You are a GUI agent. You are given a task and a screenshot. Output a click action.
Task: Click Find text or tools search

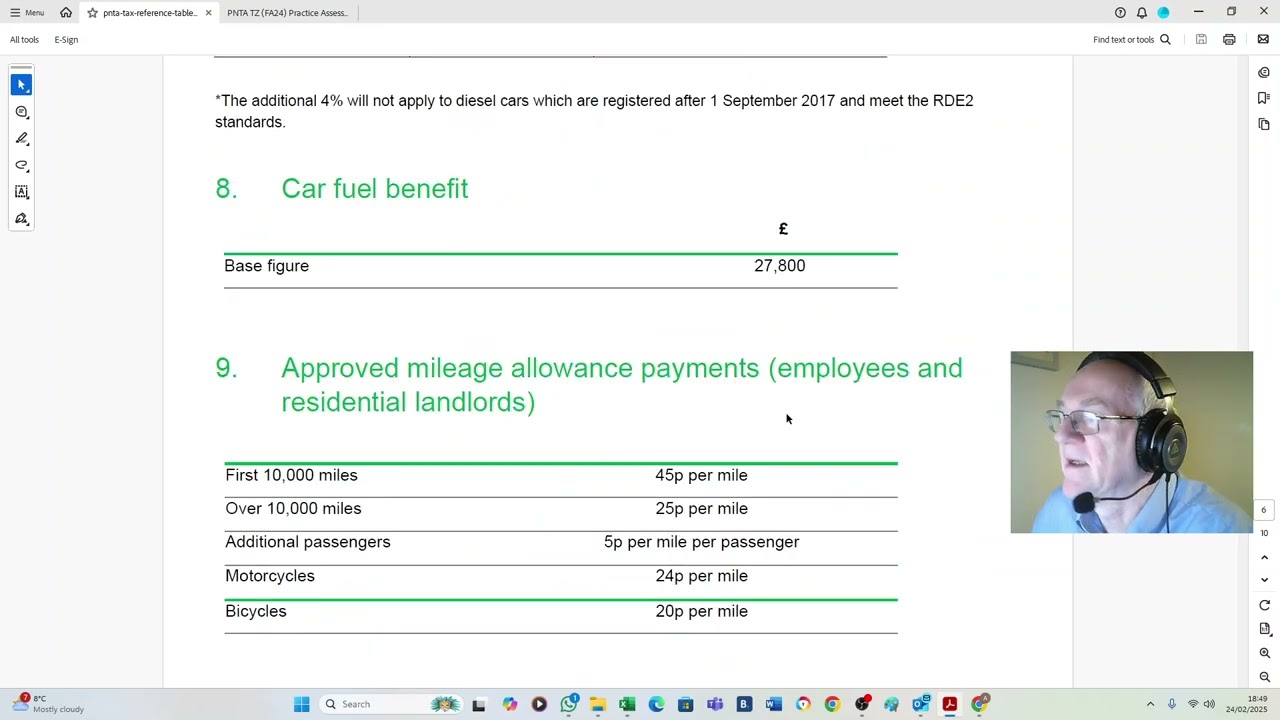pos(1132,40)
